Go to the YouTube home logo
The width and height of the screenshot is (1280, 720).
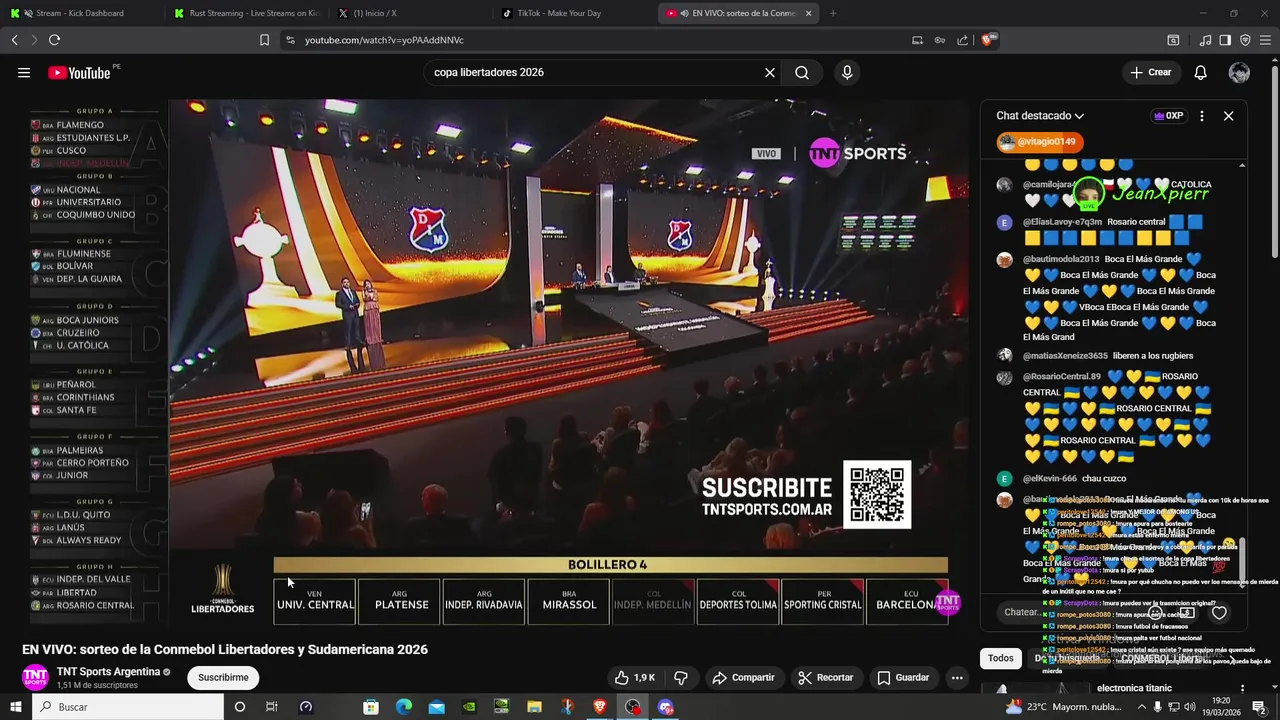pyautogui.click(x=79, y=72)
